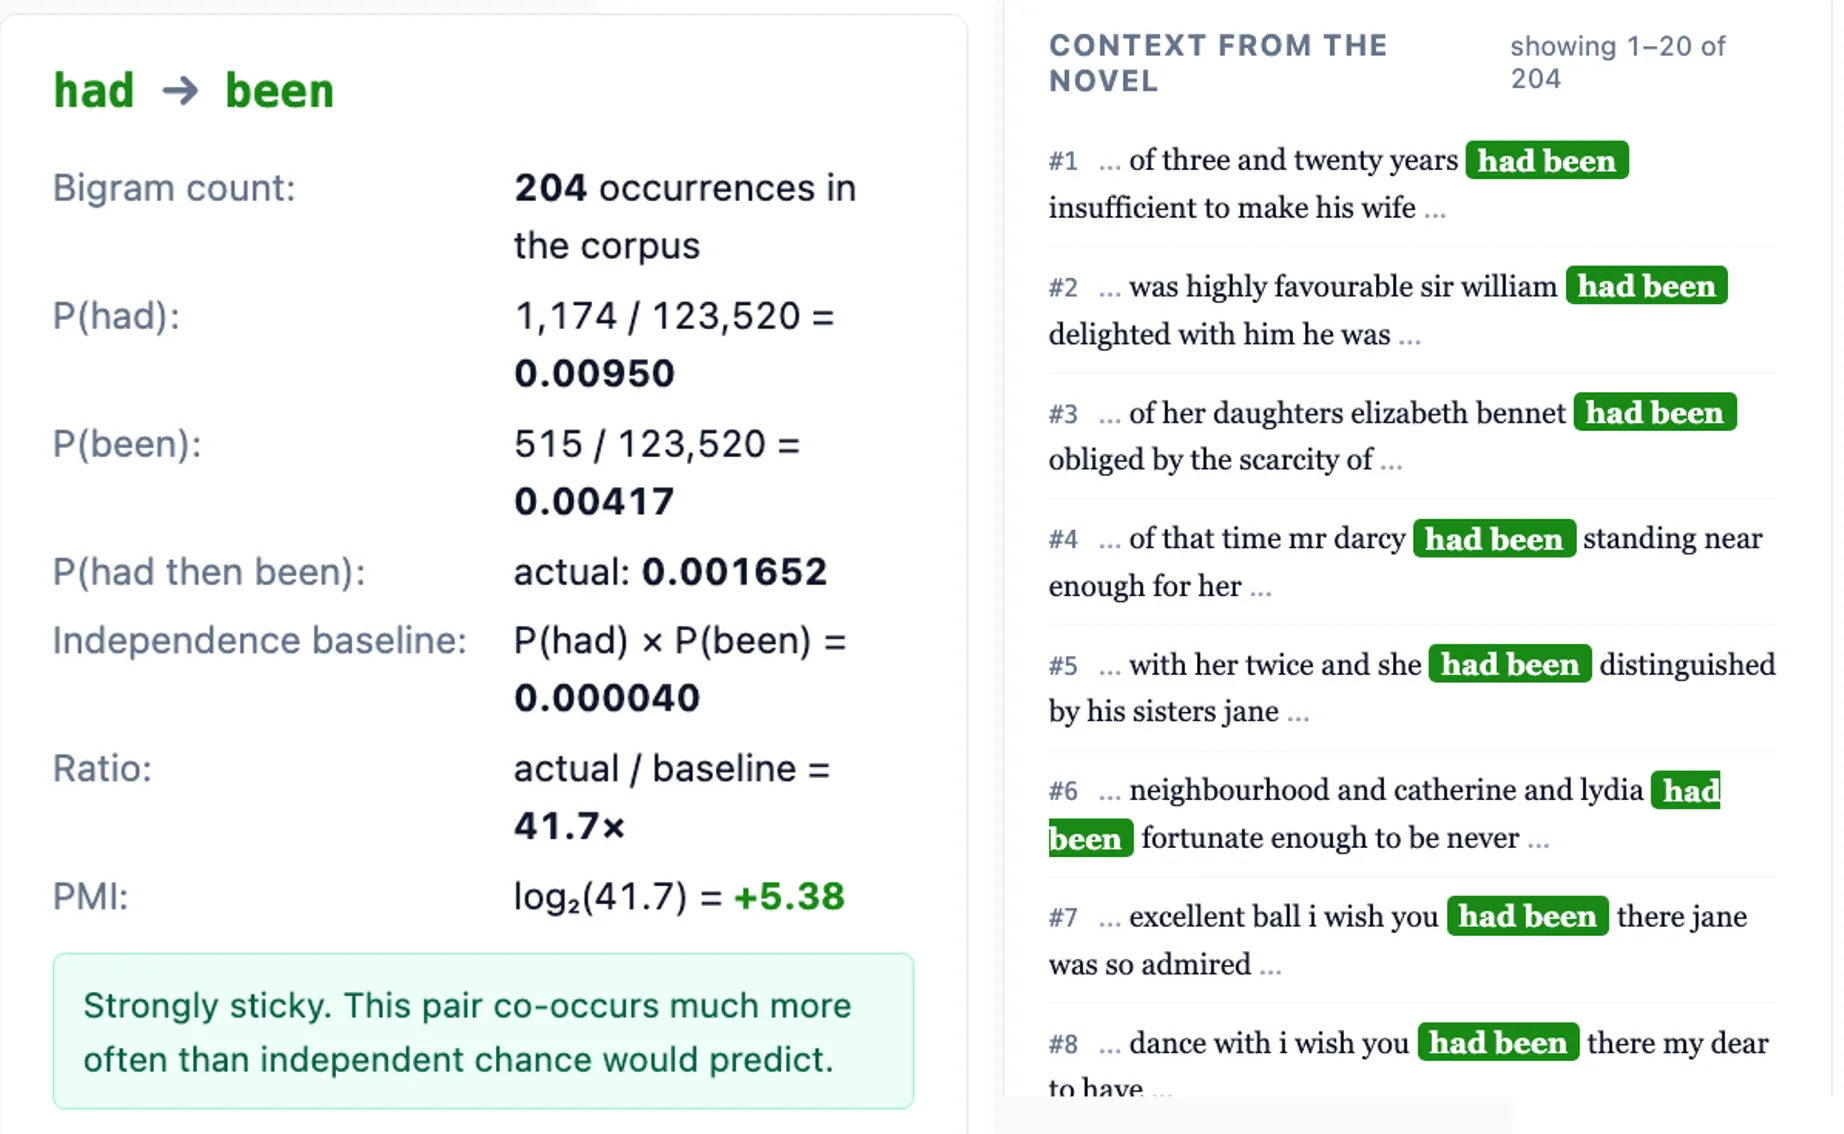Click the "had been" highlight after "elizabeth bennet"

coord(1654,413)
